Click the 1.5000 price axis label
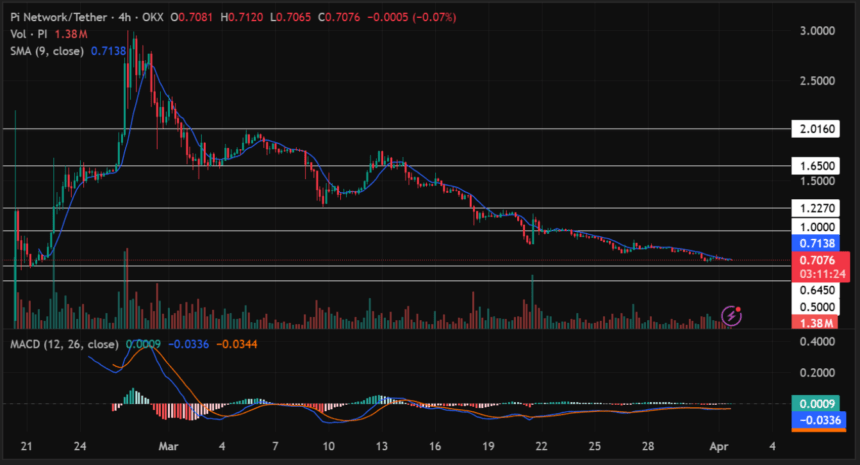This screenshot has height=465, width=860. [817, 181]
